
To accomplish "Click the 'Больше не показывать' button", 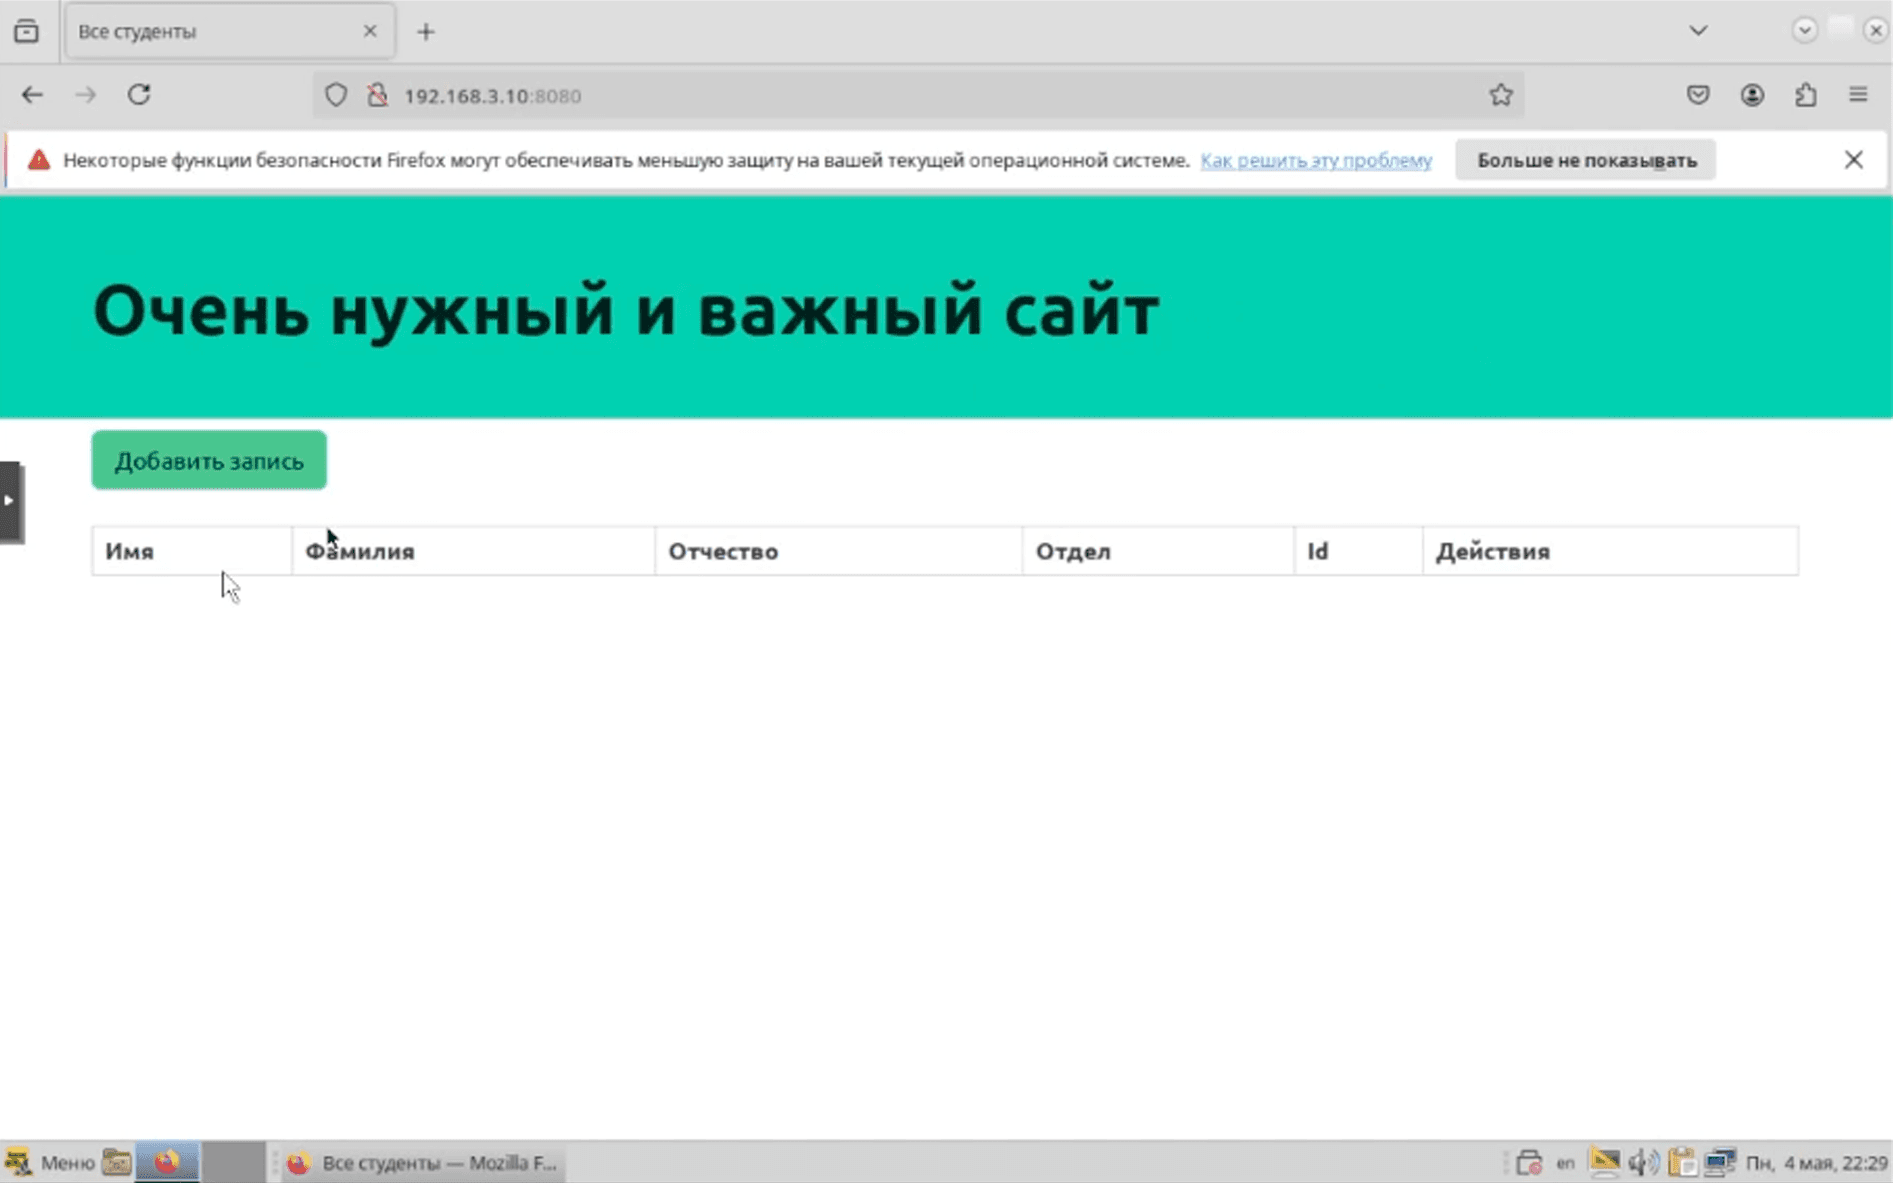I will pyautogui.click(x=1586, y=160).
